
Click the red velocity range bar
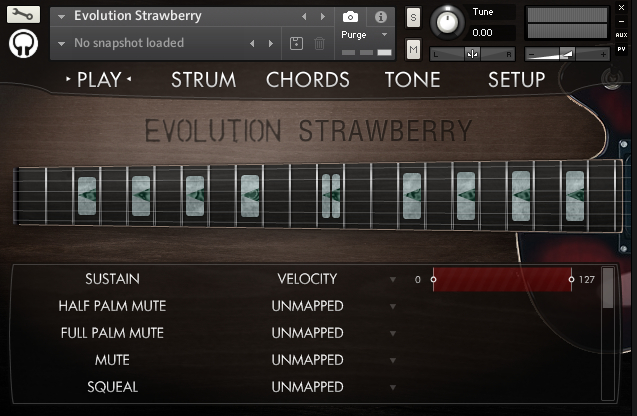502,280
